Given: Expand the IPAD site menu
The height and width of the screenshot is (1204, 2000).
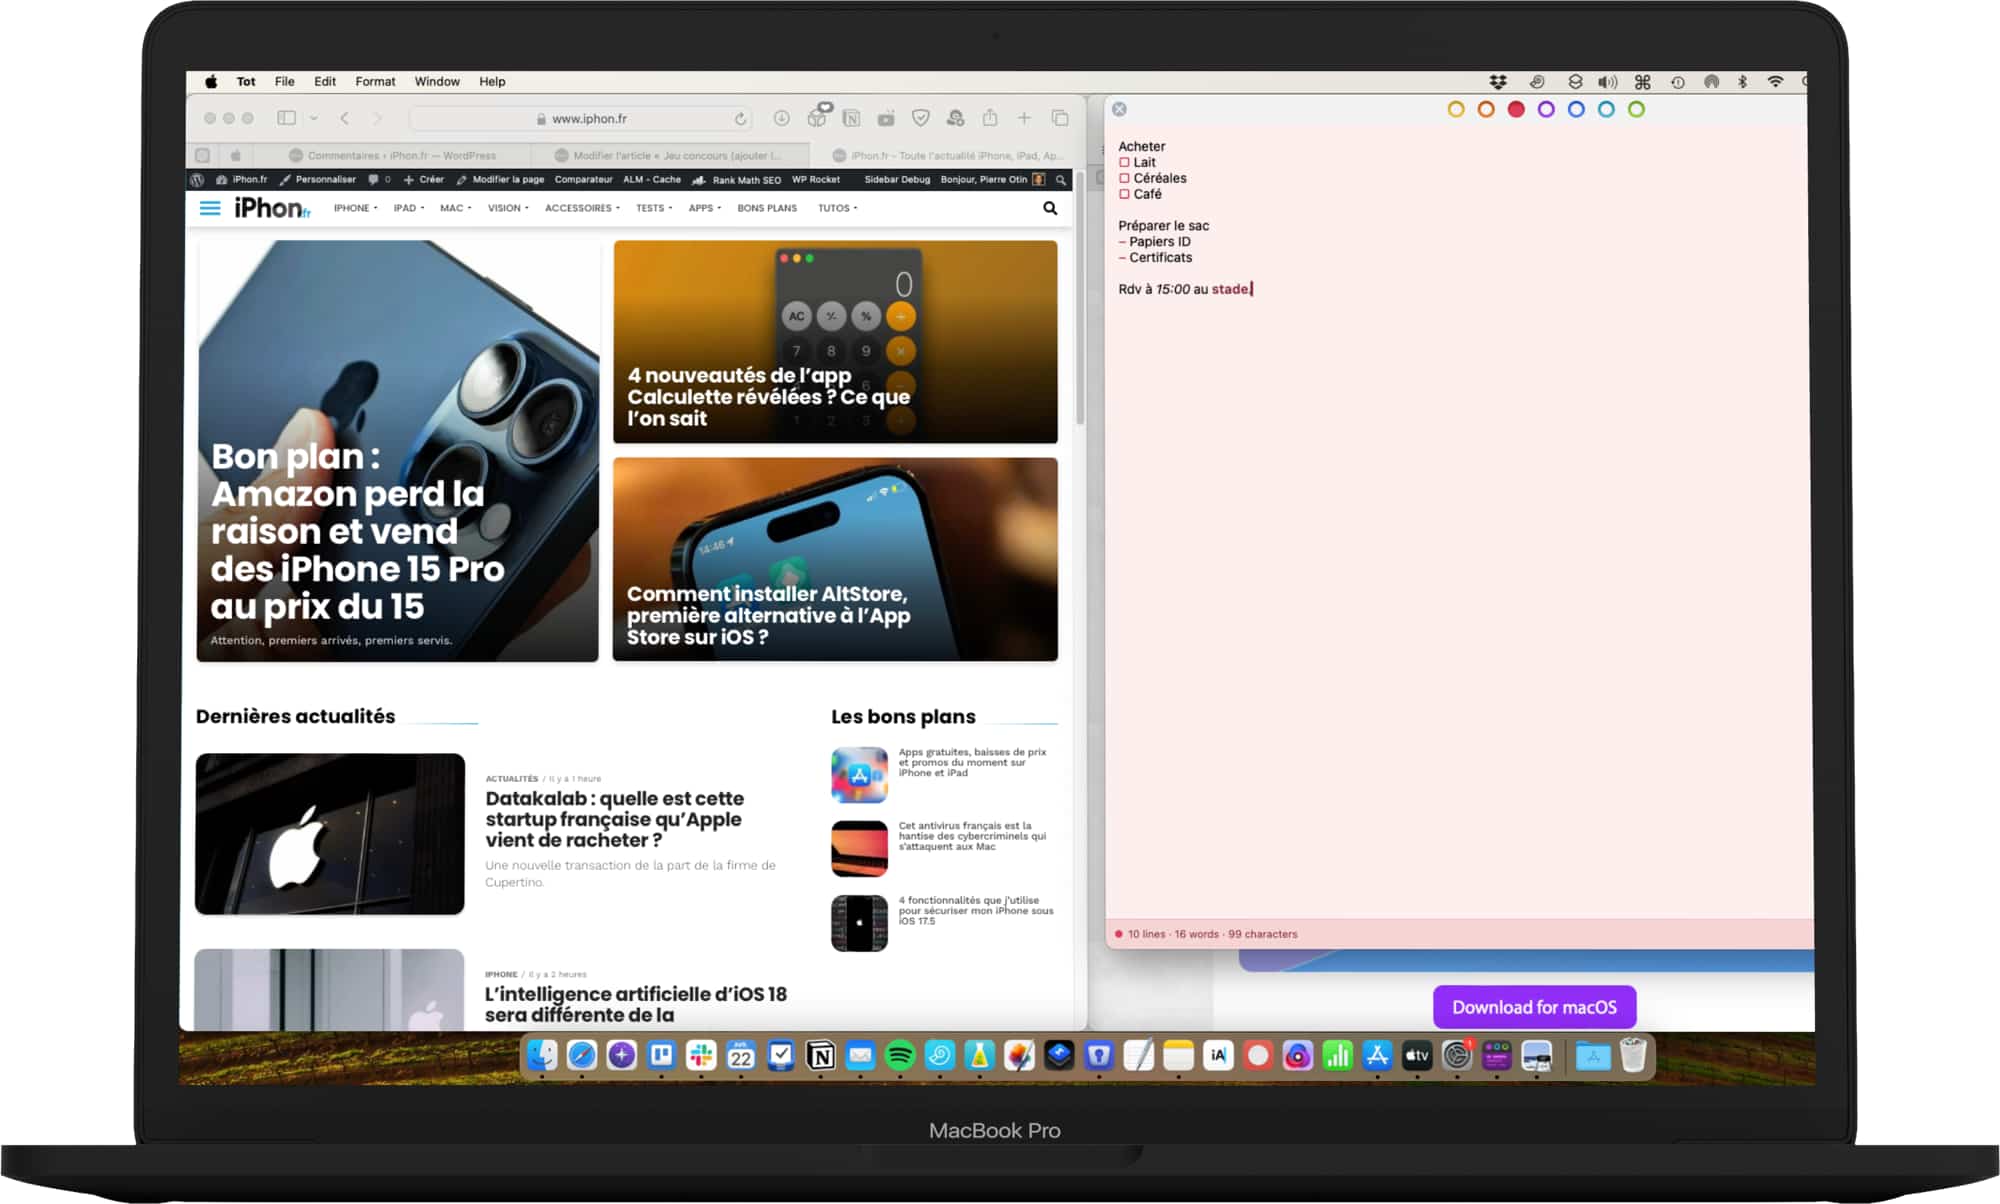Looking at the screenshot, I should (x=408, y=208).
